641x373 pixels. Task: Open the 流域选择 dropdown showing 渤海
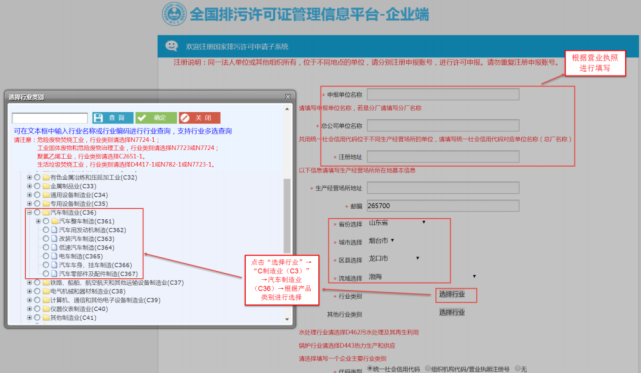[422, 277]
